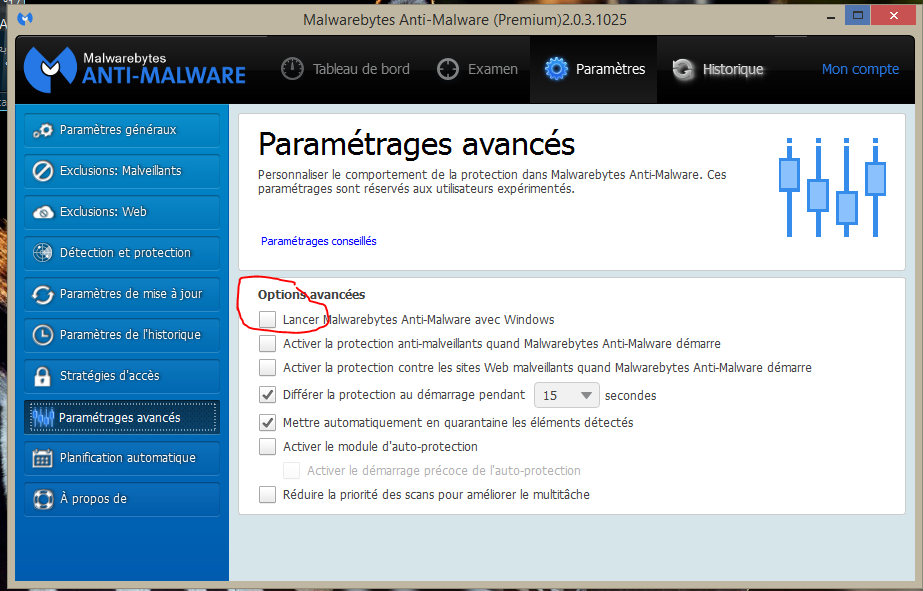923x591 pixels.
Task: Select the Paramètres tab
Action: coord(594,69)
